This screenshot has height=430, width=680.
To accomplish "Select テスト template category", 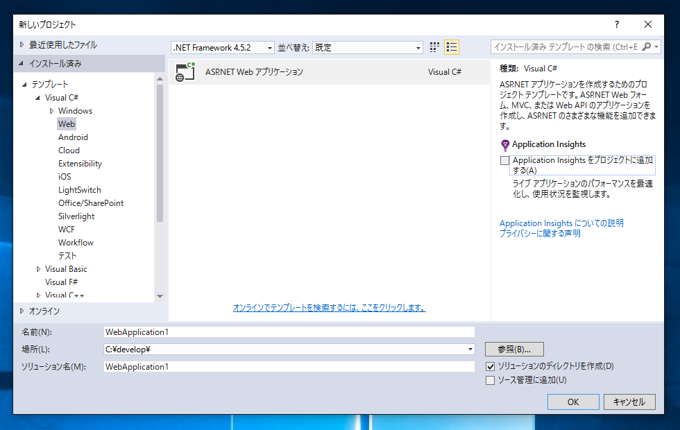I will tap(67, 256).
